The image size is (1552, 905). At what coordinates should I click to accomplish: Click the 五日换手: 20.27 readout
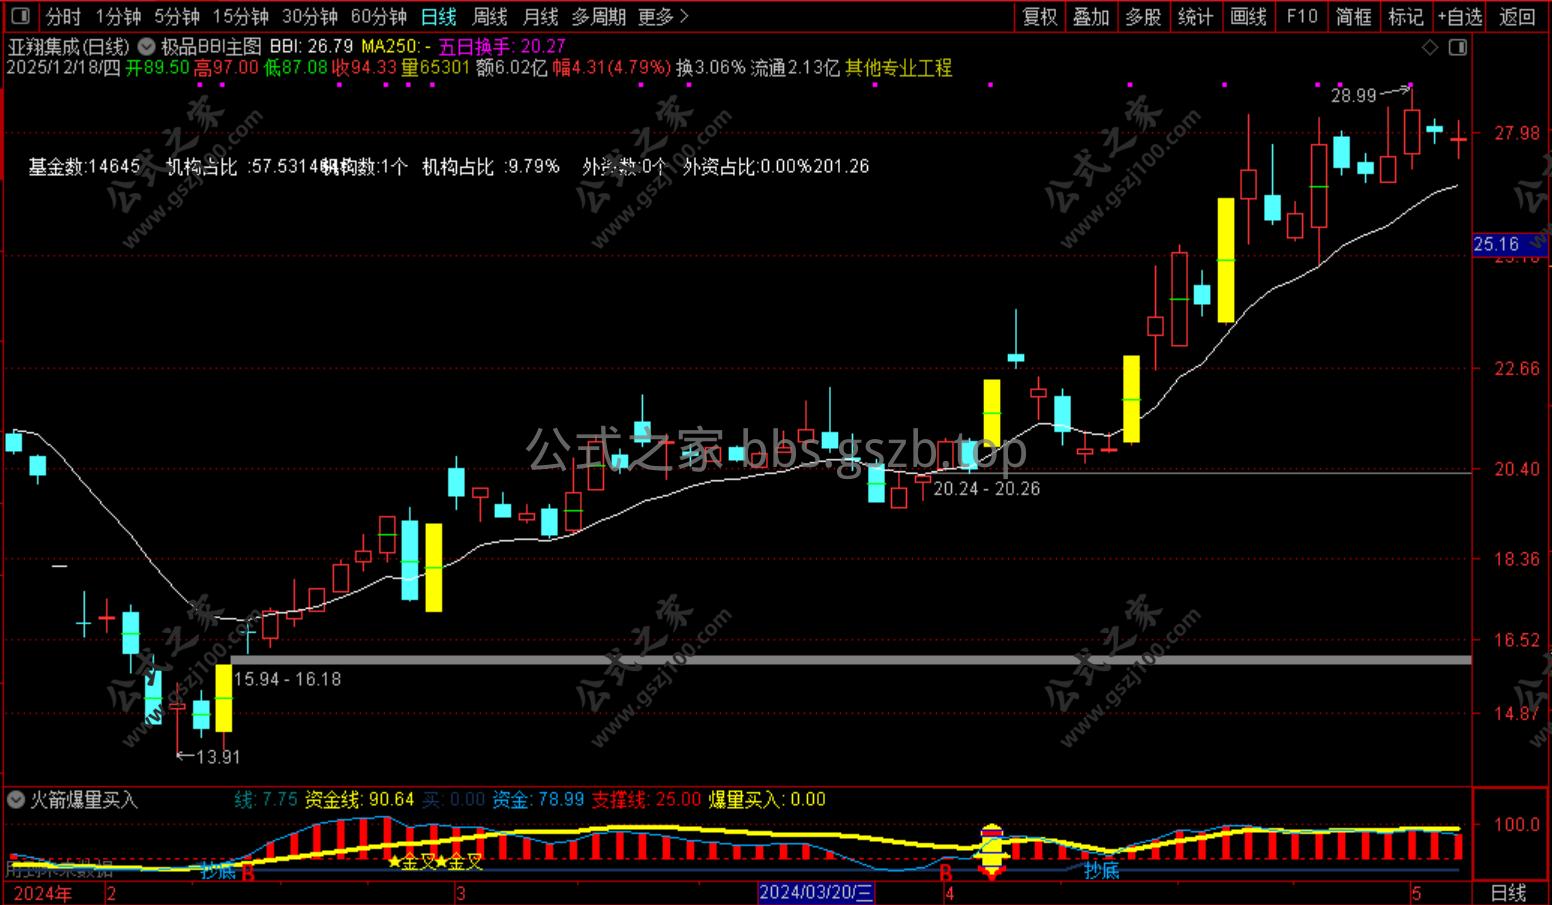502,47
